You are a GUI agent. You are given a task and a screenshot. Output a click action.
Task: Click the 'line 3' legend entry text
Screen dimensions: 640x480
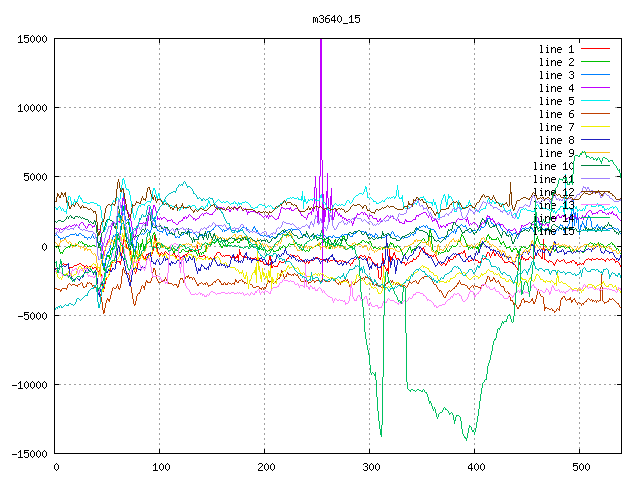coord(556,75)
